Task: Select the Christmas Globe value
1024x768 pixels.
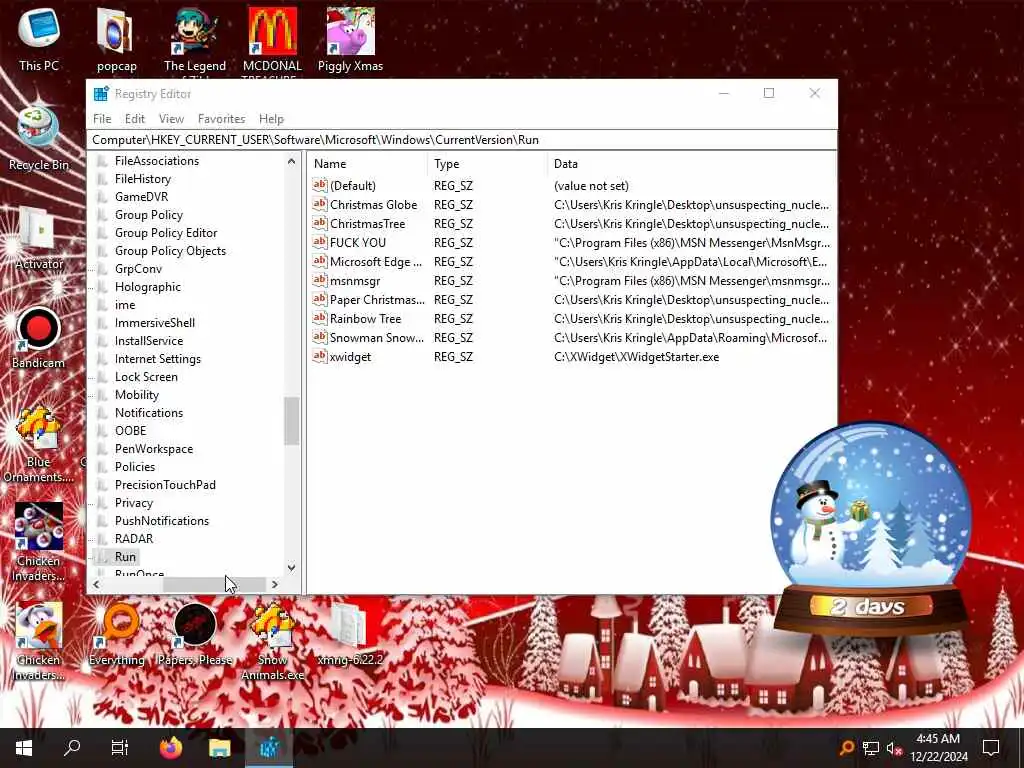Action: pyautogui.click(x=374, y=204)
